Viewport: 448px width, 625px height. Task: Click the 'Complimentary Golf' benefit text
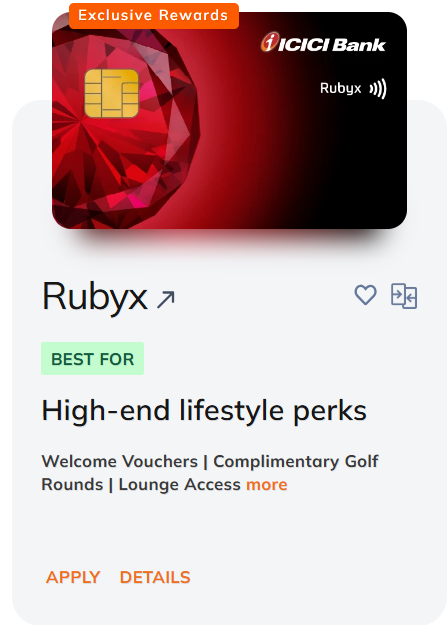pyautogui.click(x=296, y=462)
